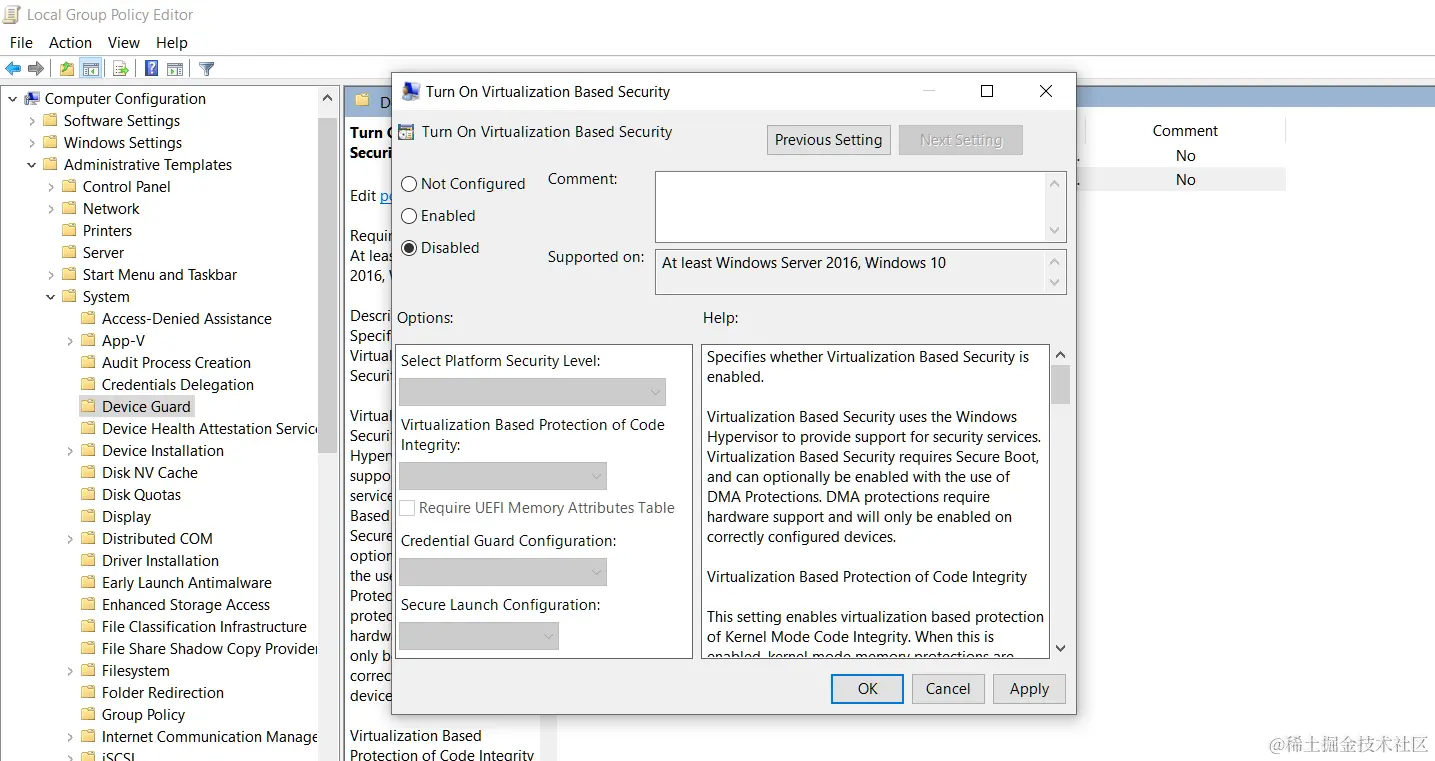This screenshot has height=761, width=1435.
Task: Confirm the dialog with OK
Action: coord(867,689)
